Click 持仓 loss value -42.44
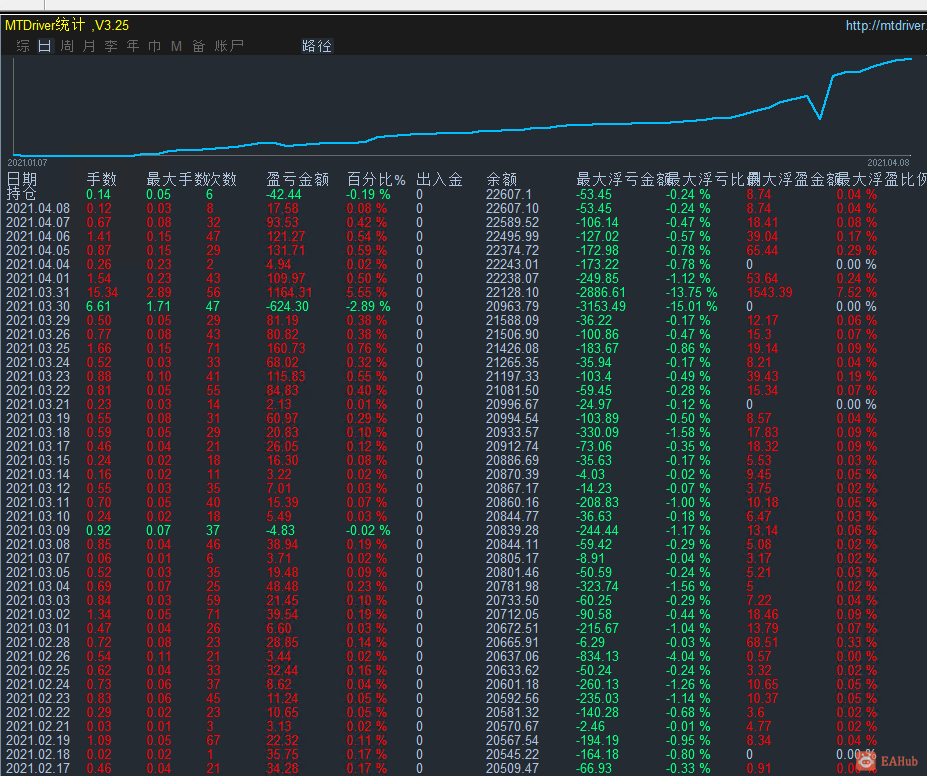Screen dimensions: 927x776 pyautogui.click(x=284, y=194)
